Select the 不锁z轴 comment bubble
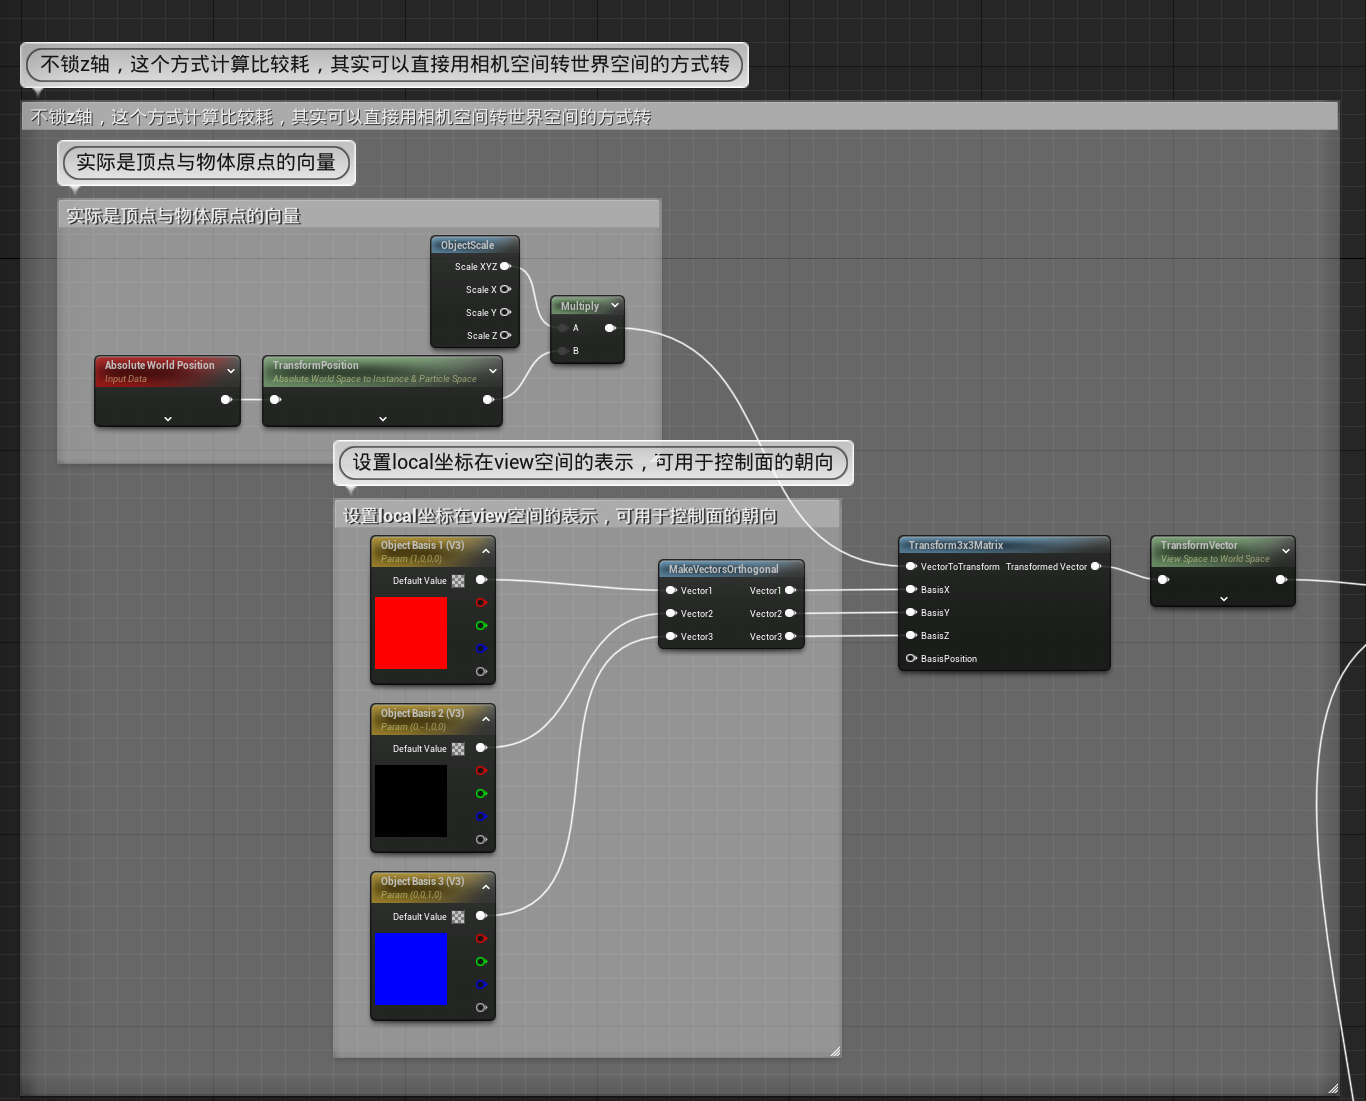 pyautogui.click(x=384, y=65)
